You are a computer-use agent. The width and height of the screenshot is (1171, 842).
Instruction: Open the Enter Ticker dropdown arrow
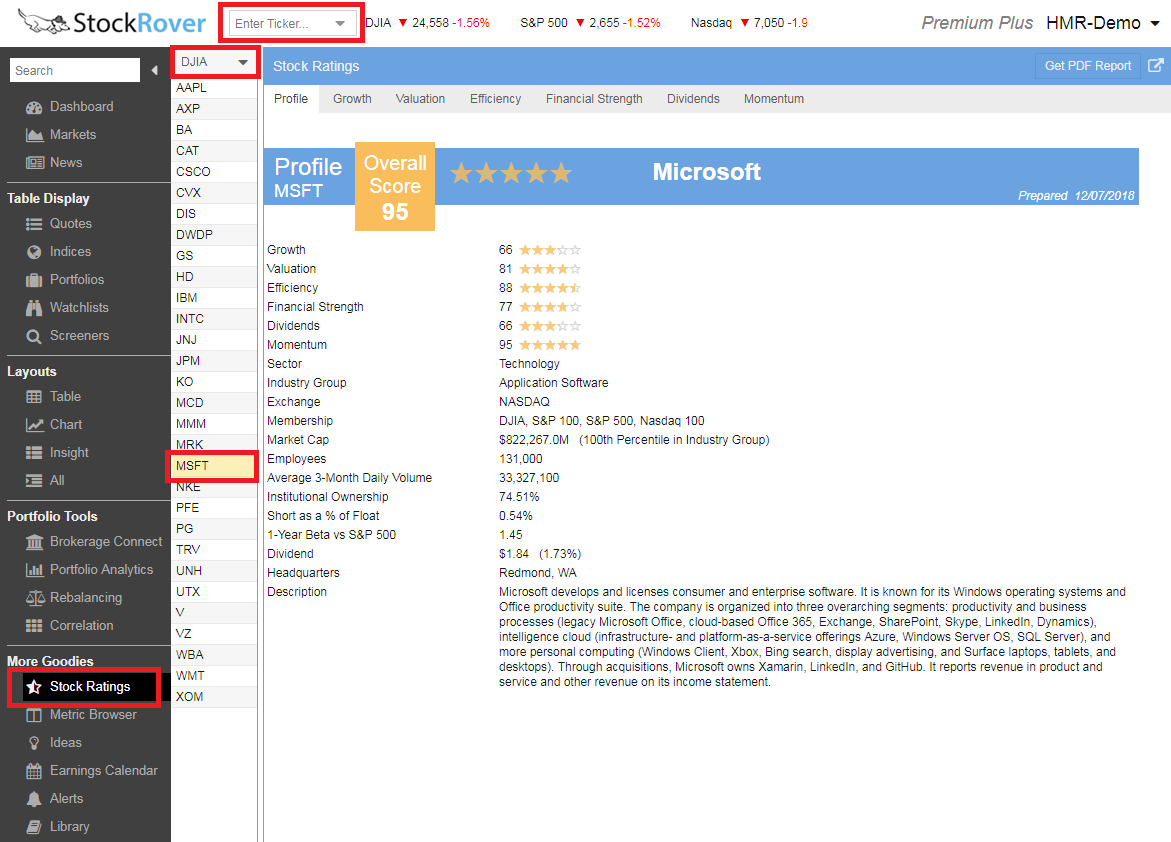click(341, 23)
